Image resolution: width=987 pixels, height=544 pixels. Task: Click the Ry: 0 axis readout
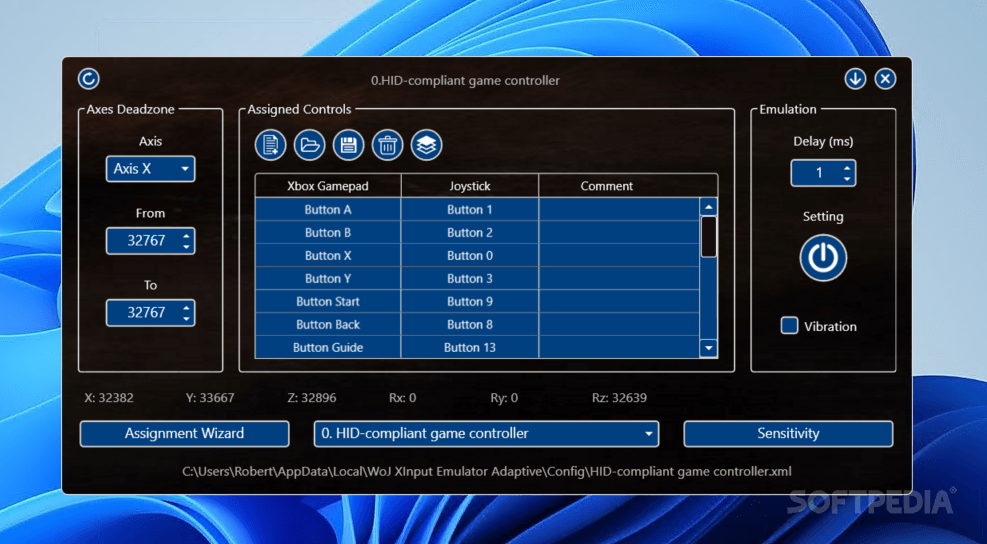(504, 398)
